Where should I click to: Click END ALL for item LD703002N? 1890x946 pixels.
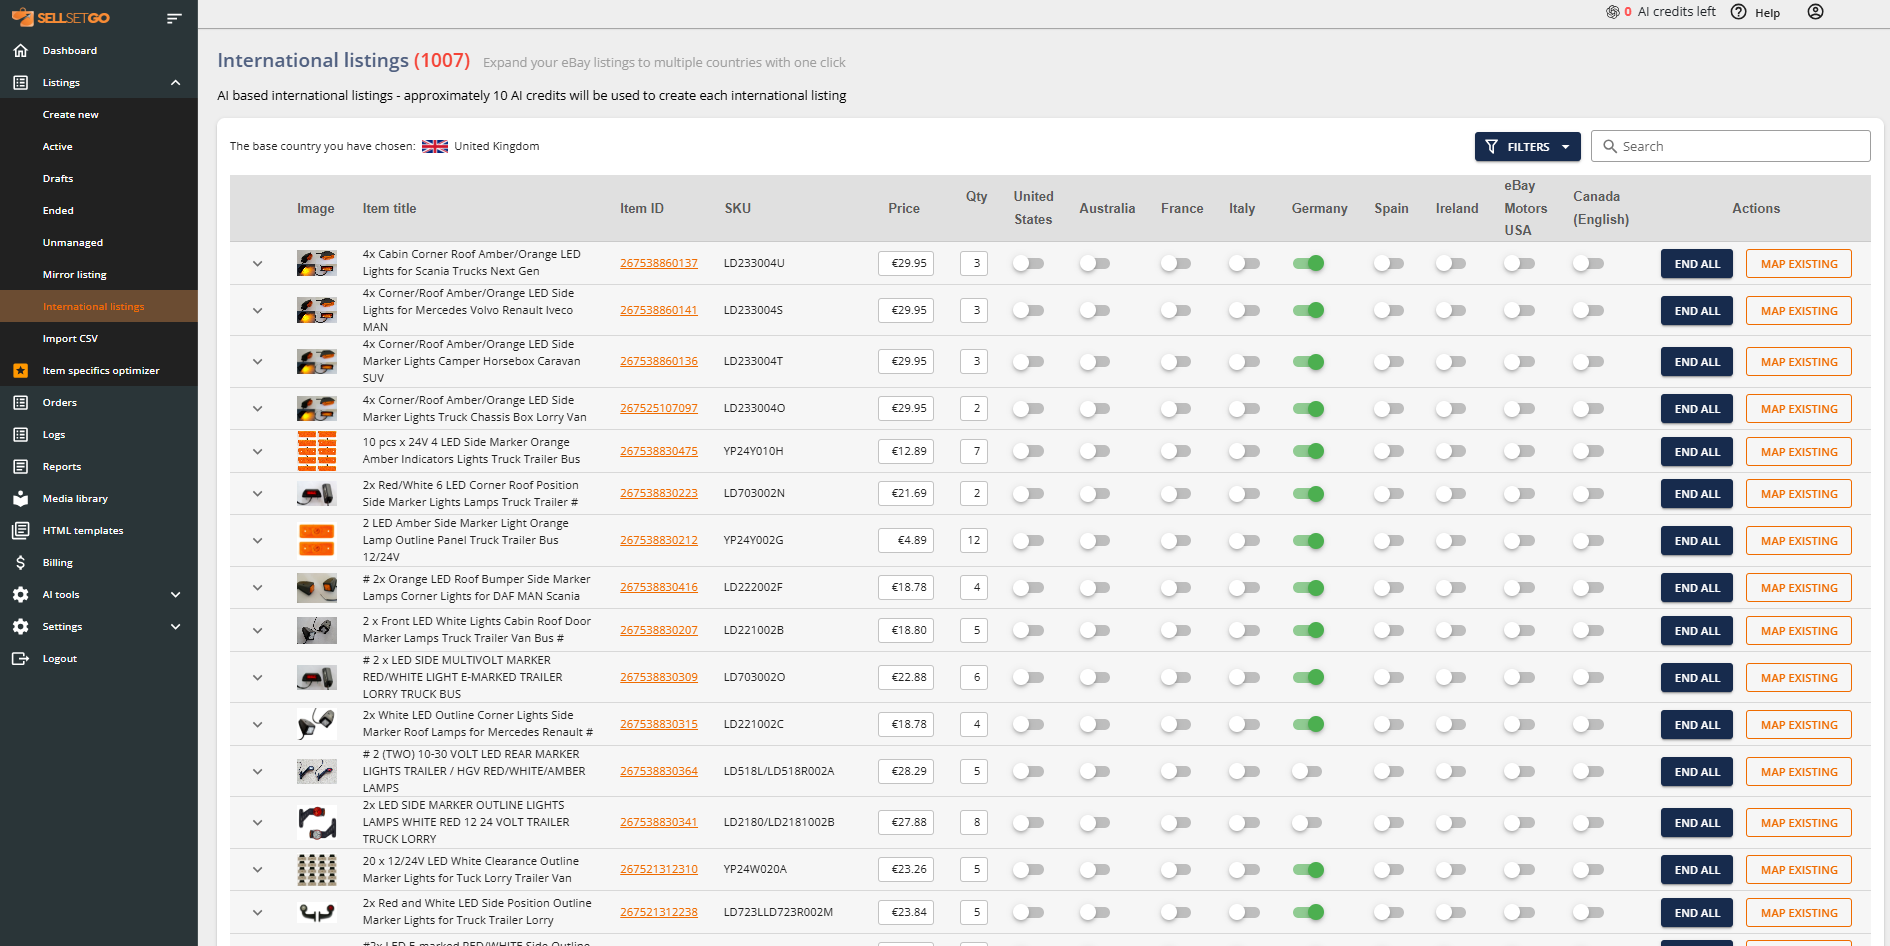pyautogui.click(x=1696, y=494)
